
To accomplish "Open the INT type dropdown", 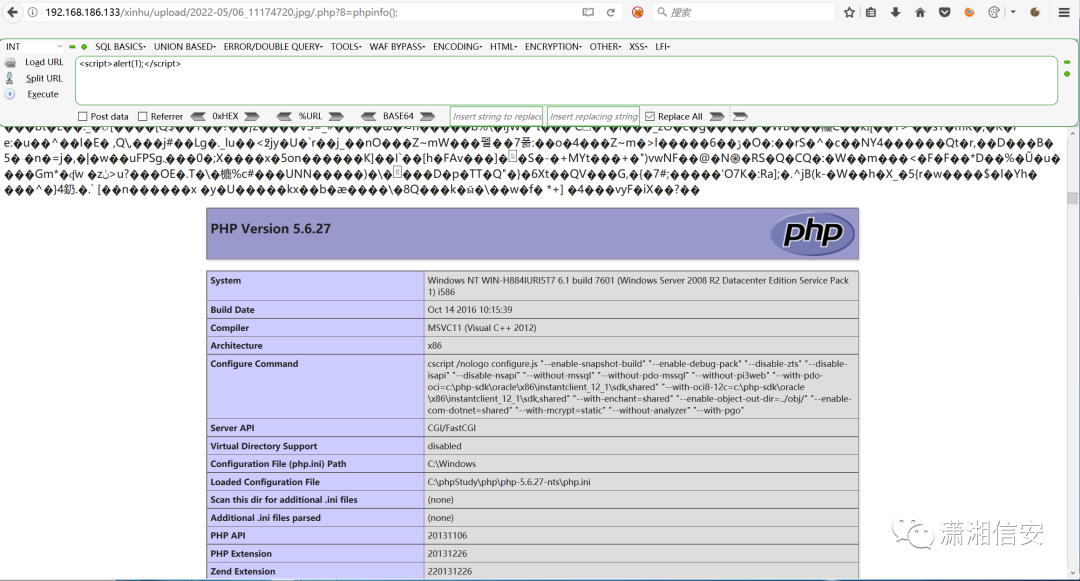I will click(33, 46).
